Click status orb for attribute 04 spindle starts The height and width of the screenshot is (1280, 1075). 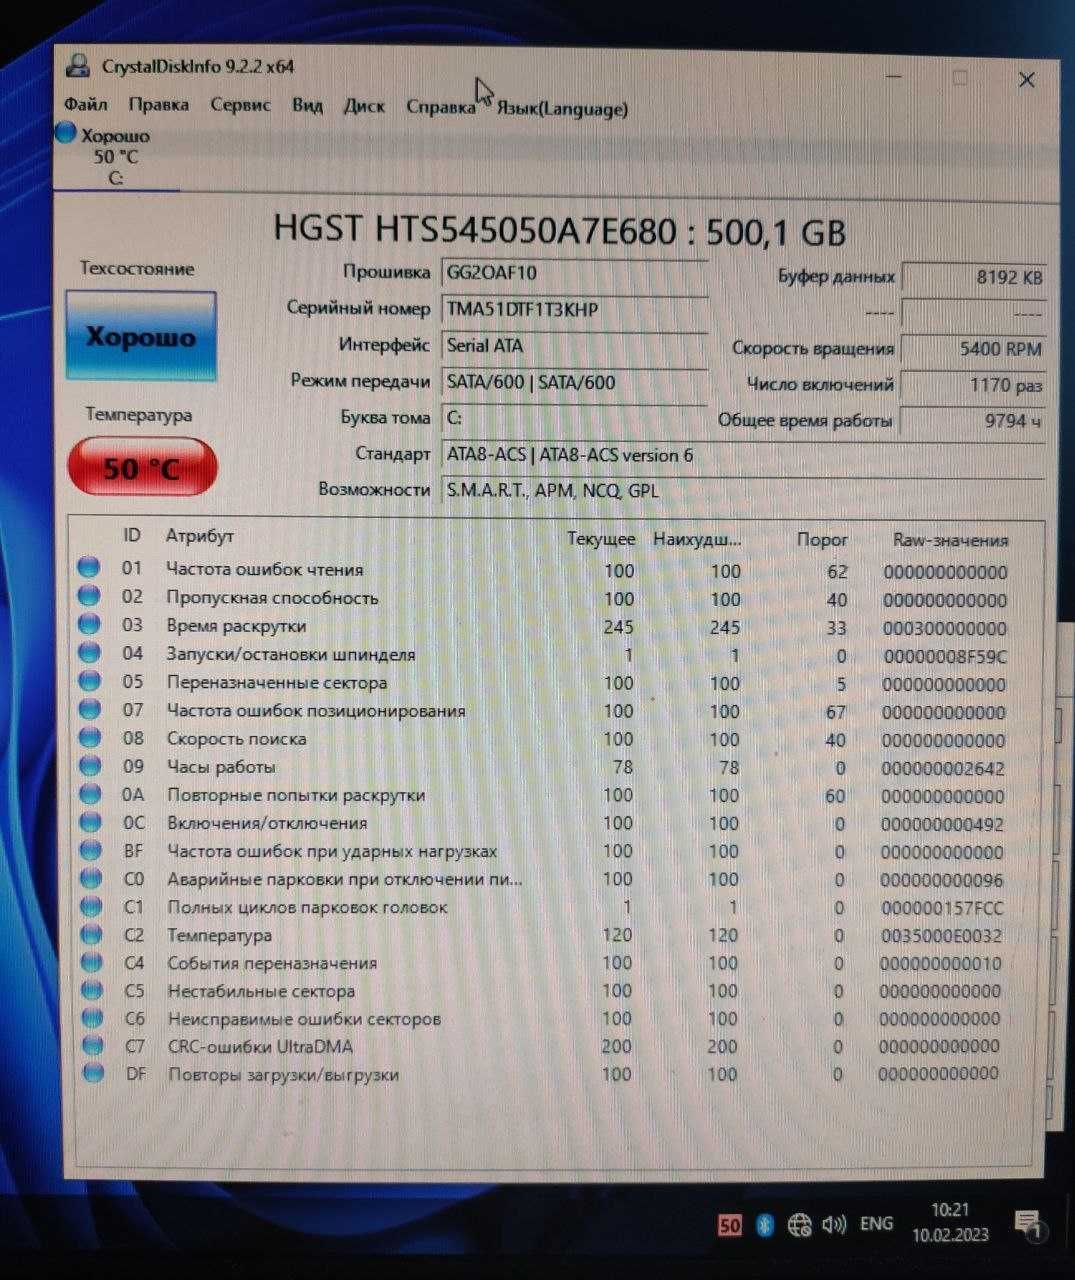pos(90,653)
